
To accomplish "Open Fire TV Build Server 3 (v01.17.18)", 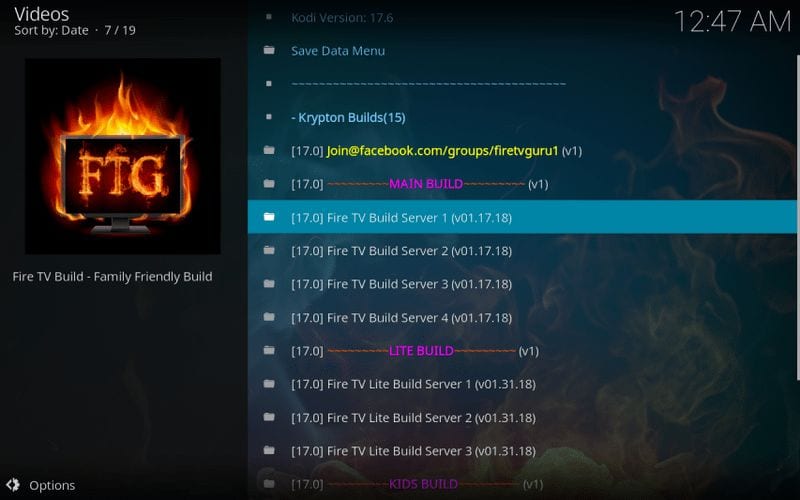I will tap(522, 284).
